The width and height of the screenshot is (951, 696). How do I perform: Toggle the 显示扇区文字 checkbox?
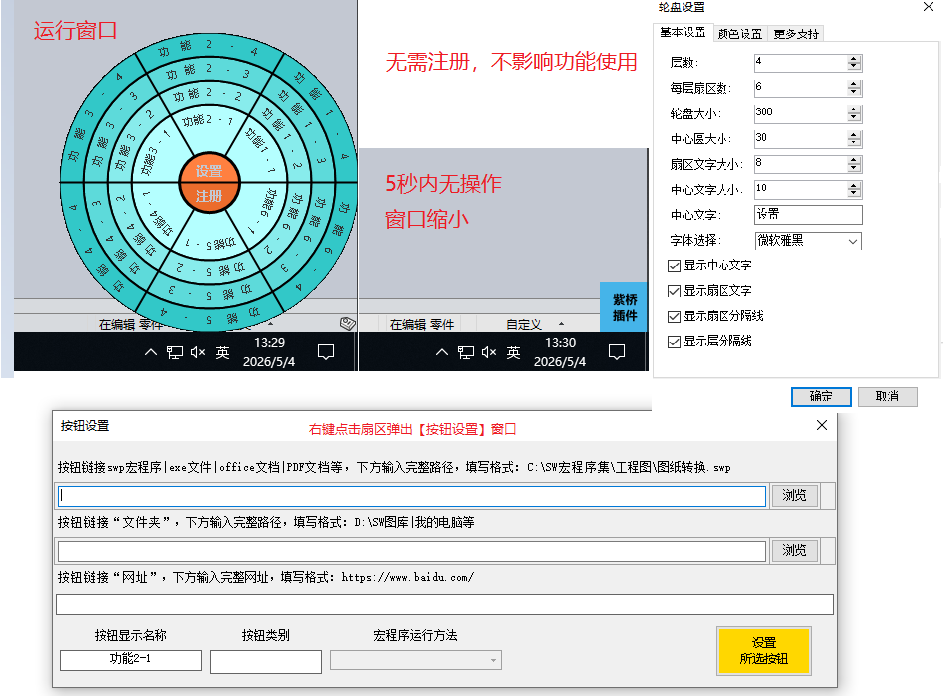[x=674, y=292]
